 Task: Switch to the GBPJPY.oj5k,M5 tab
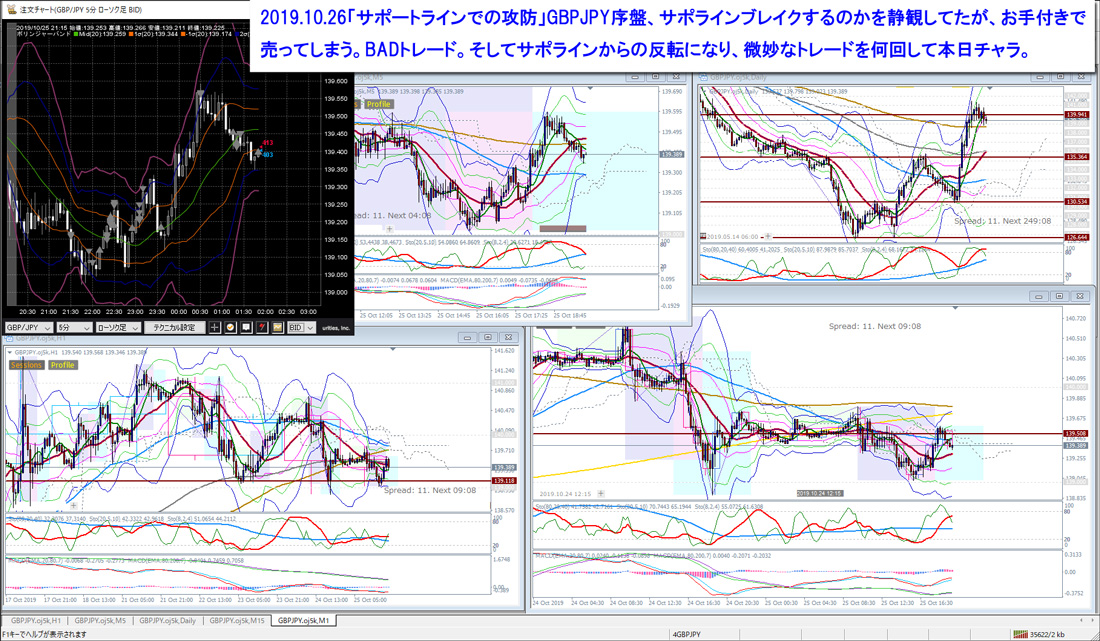point(100,620)
